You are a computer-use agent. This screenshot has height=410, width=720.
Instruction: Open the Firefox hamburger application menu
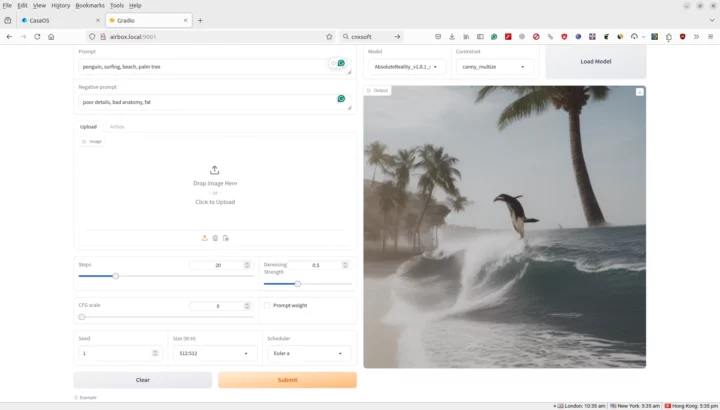(710, 37)
